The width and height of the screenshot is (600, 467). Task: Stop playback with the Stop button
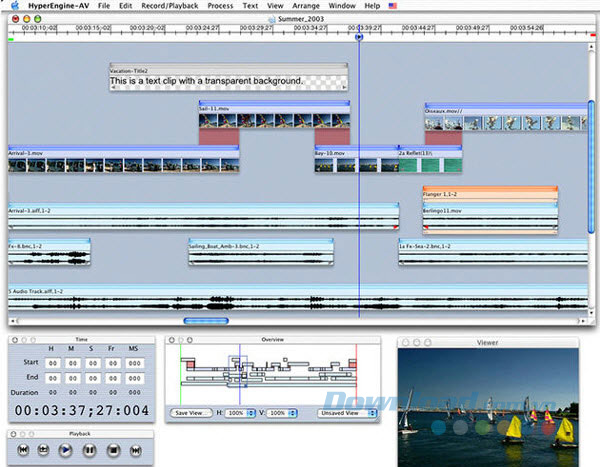(112, 451)
